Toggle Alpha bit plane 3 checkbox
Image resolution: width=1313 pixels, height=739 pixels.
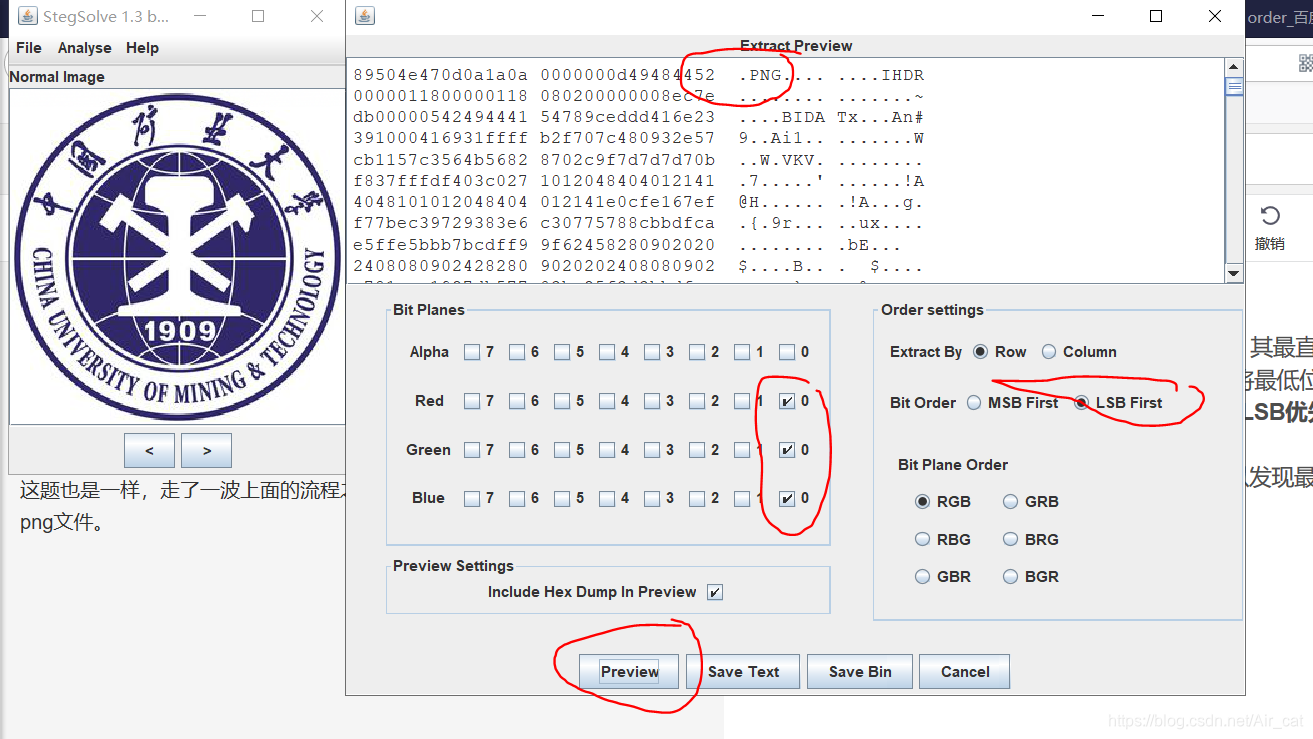(652, 352)
